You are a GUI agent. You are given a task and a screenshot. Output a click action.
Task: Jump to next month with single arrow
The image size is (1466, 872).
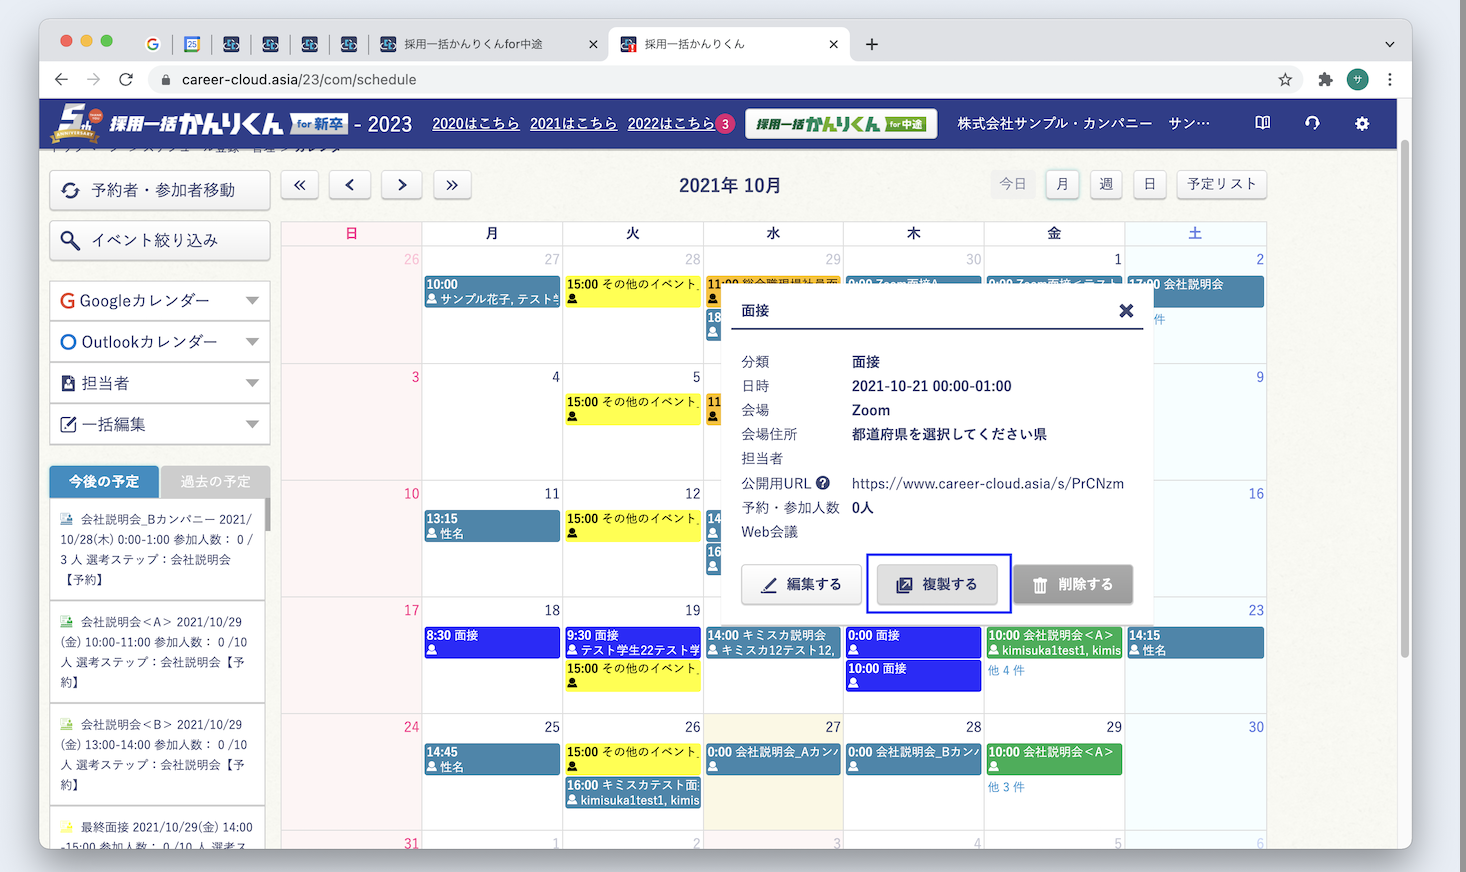[402, 185]
